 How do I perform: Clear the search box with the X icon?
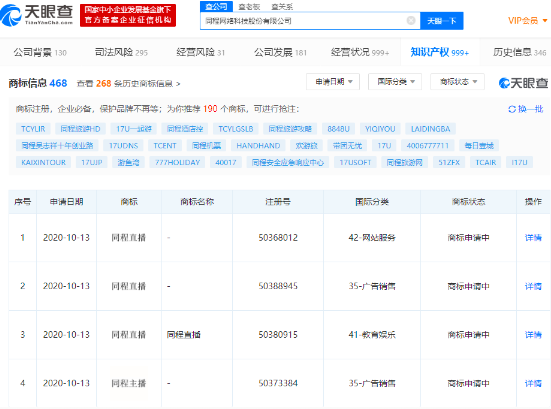pos(411,21)
